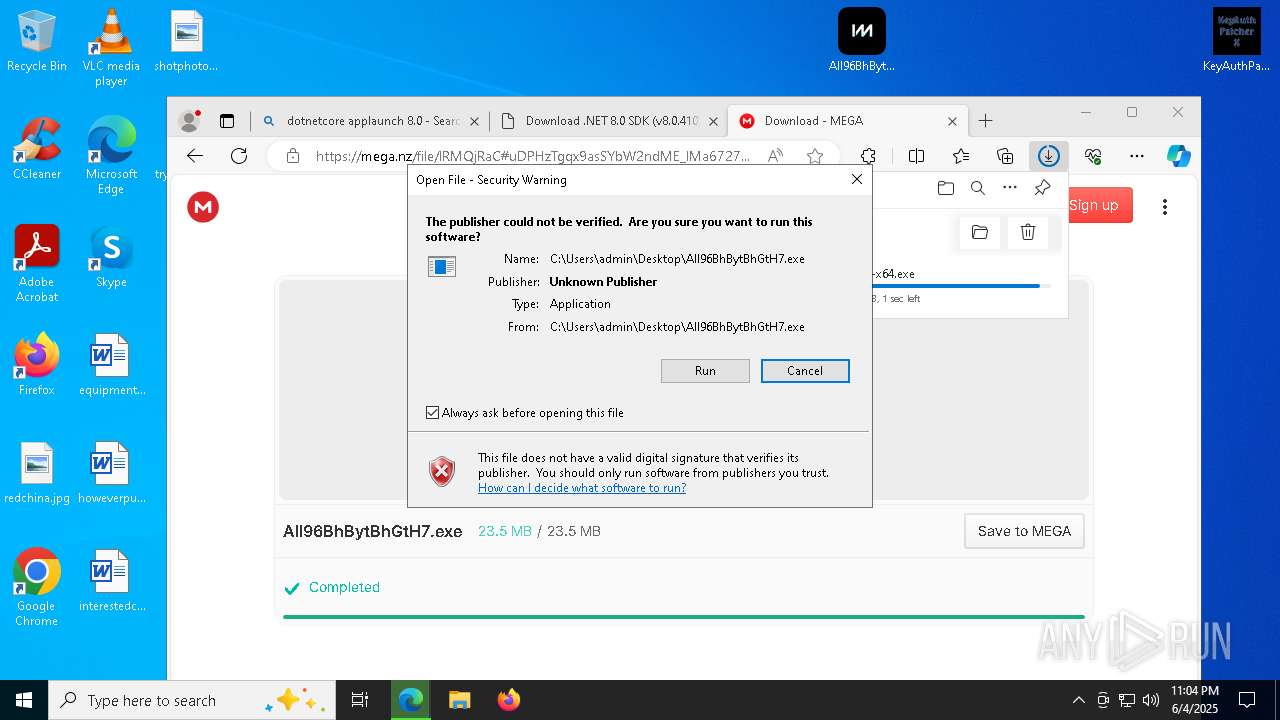
Task: Open Edge profile avatar
Action: (x=189, y=121)
